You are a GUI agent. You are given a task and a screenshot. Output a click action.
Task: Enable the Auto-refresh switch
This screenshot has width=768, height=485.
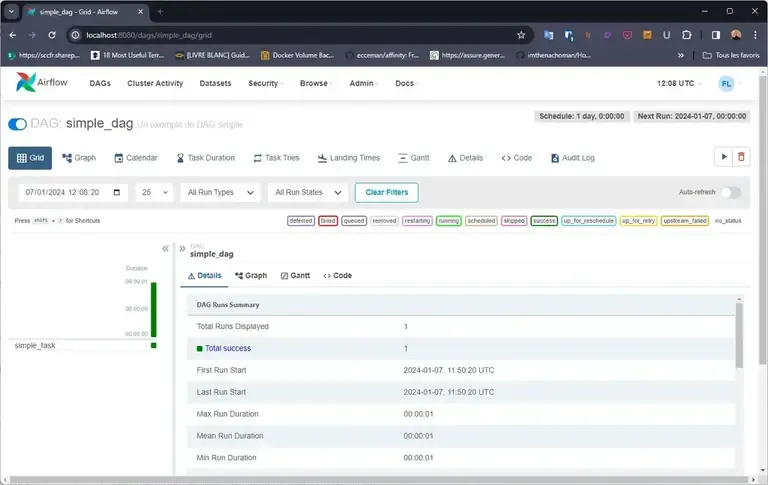(x=730, y=192)
